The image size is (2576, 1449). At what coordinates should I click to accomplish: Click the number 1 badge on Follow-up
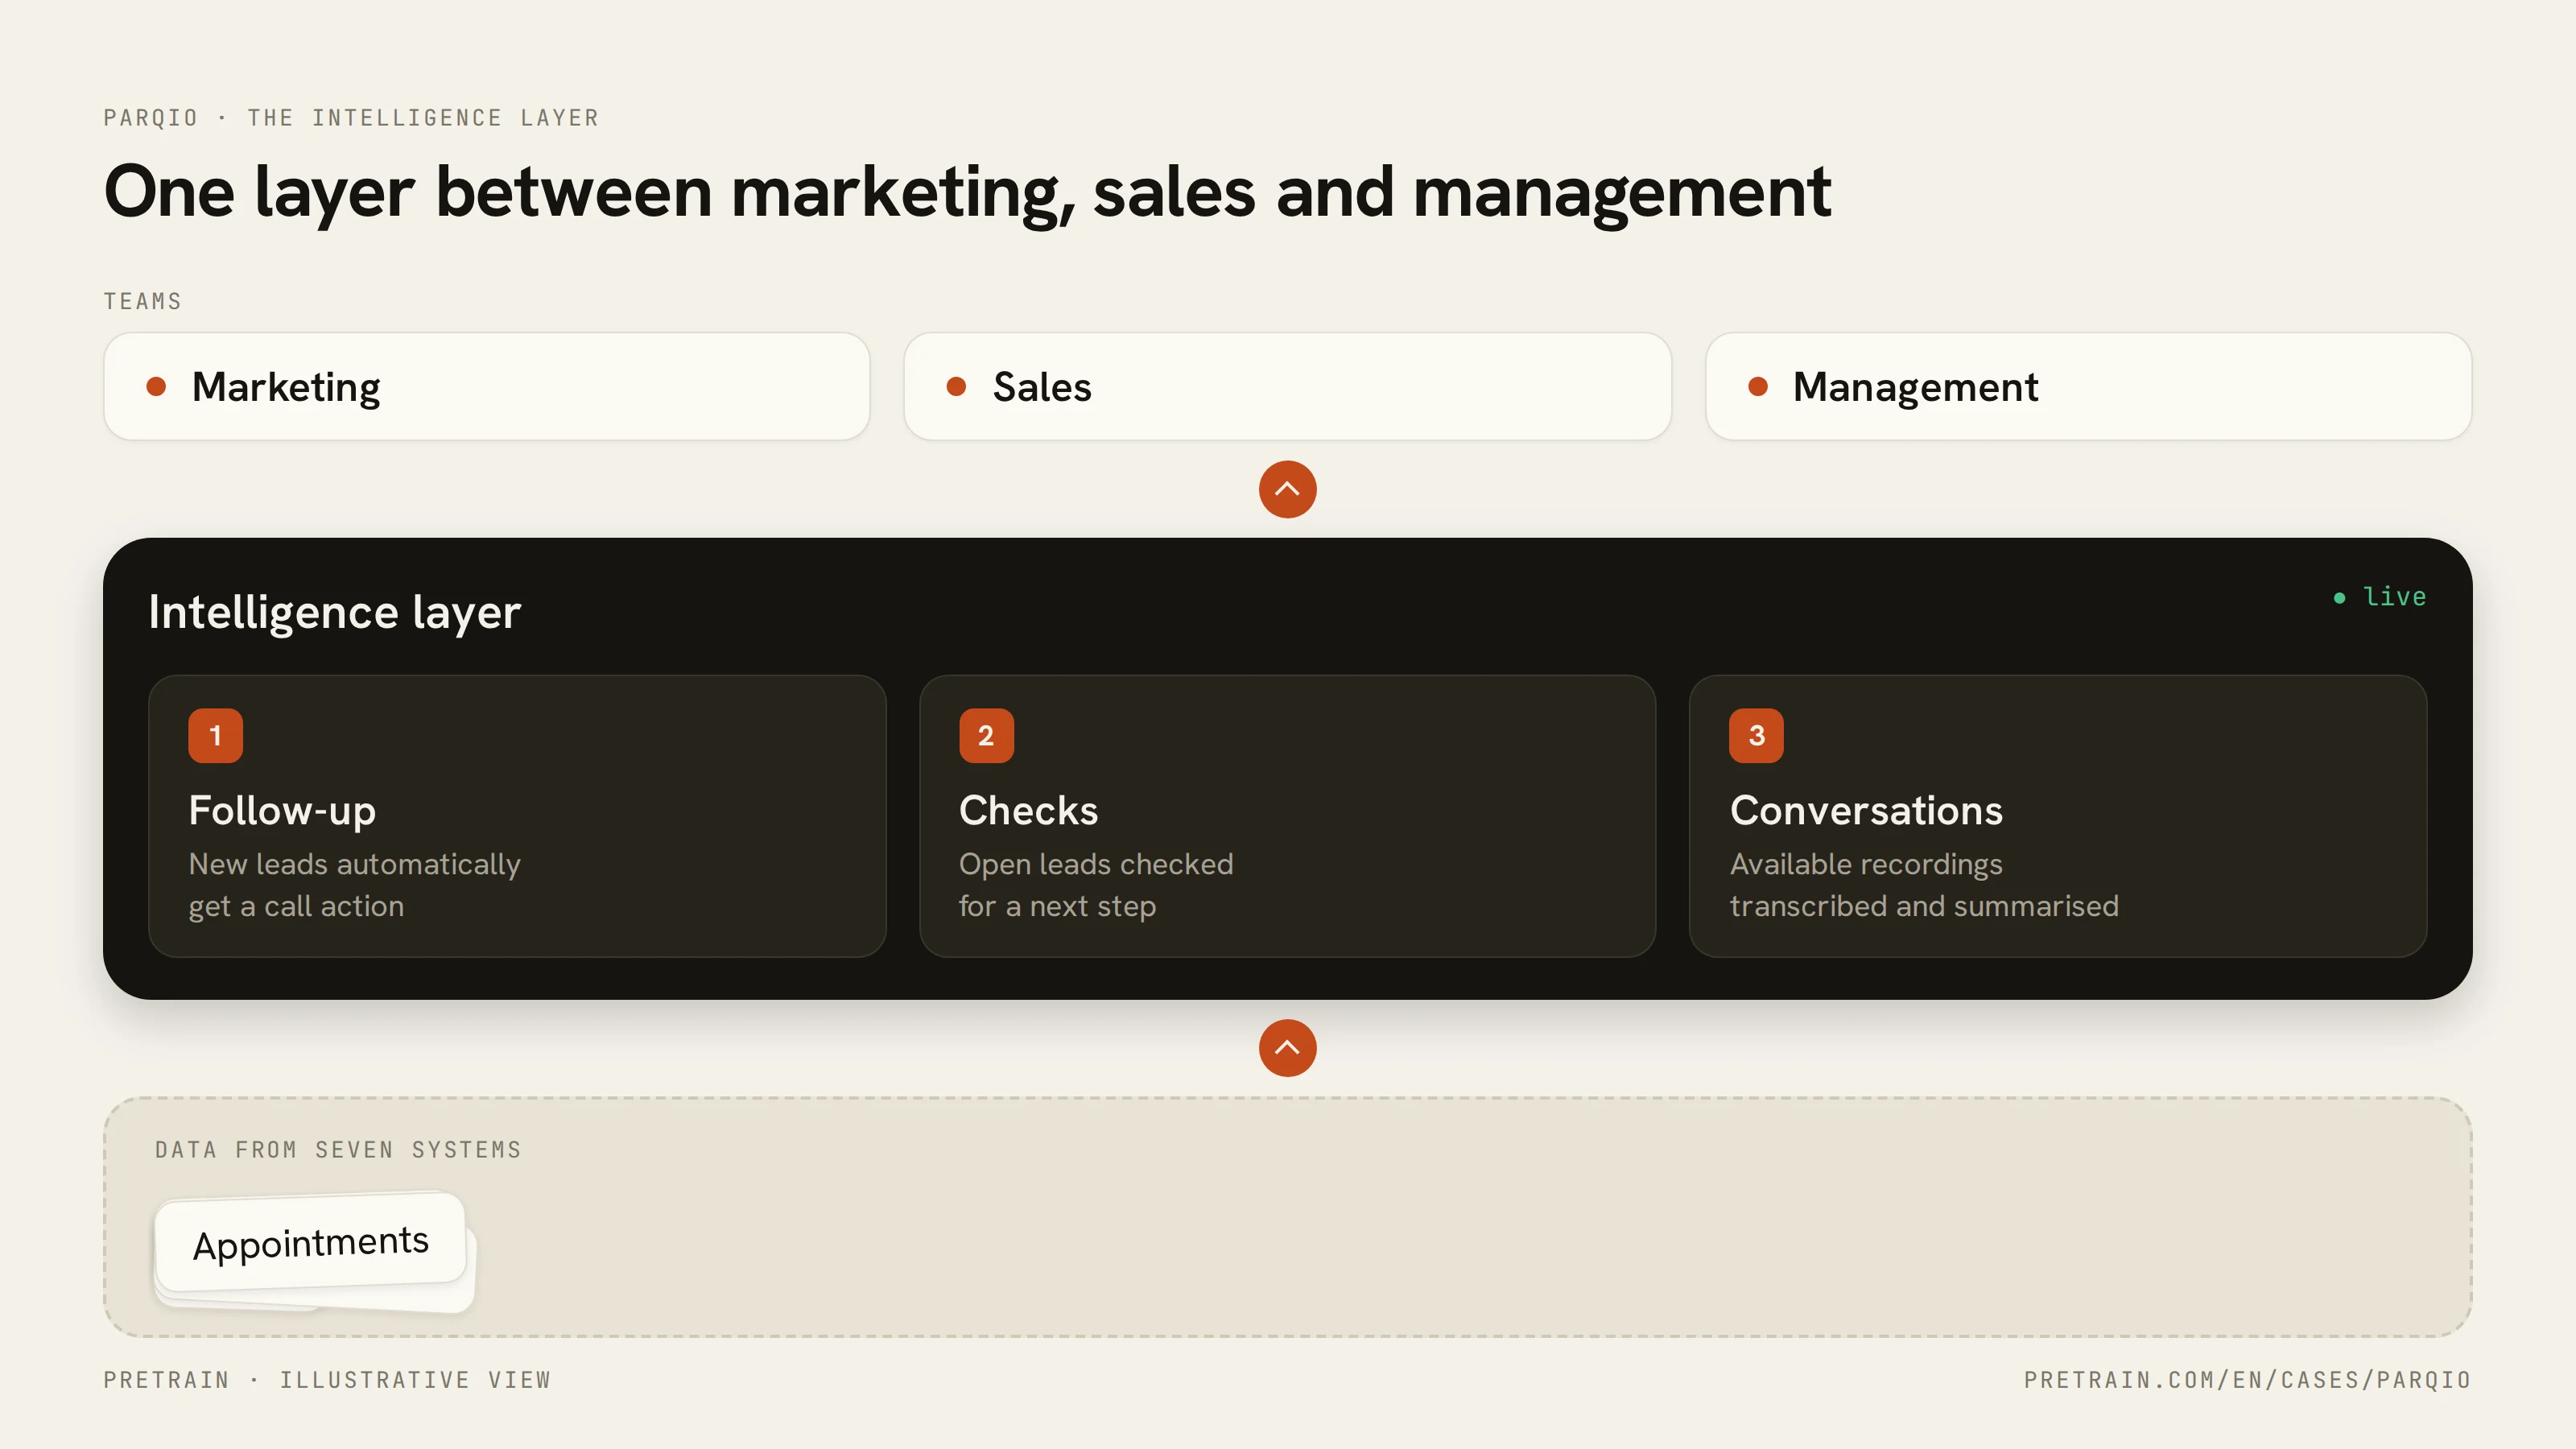[x=215, y=736]
